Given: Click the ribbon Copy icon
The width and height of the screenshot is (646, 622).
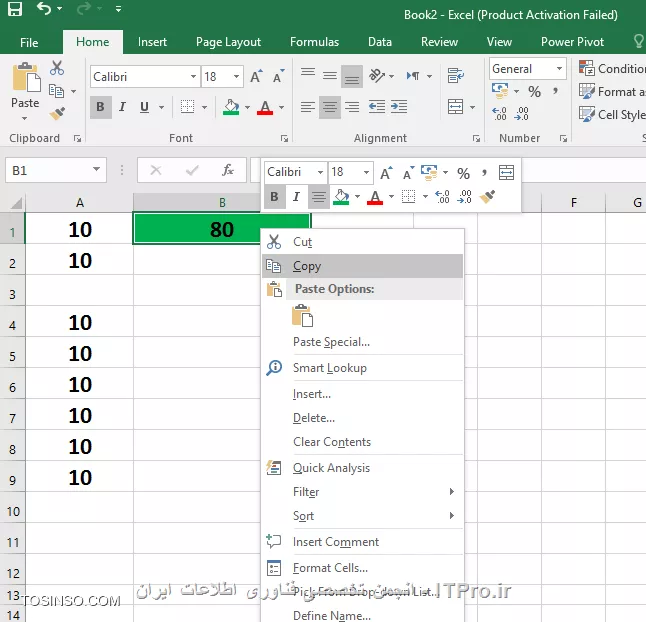Looking at the screenshot, I should pos(56,91).
